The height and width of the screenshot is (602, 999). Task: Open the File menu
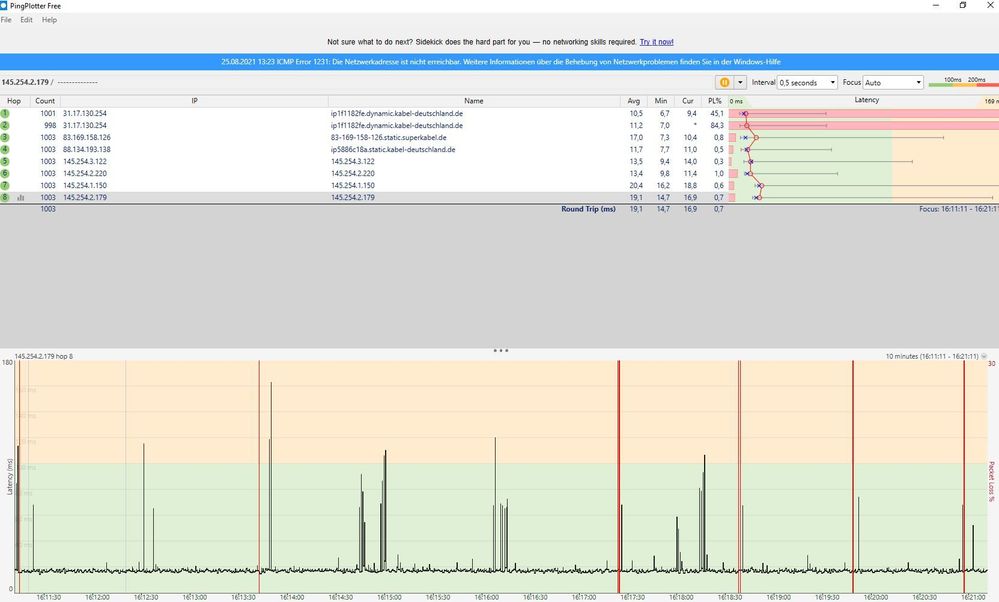[x=6, y=20]
